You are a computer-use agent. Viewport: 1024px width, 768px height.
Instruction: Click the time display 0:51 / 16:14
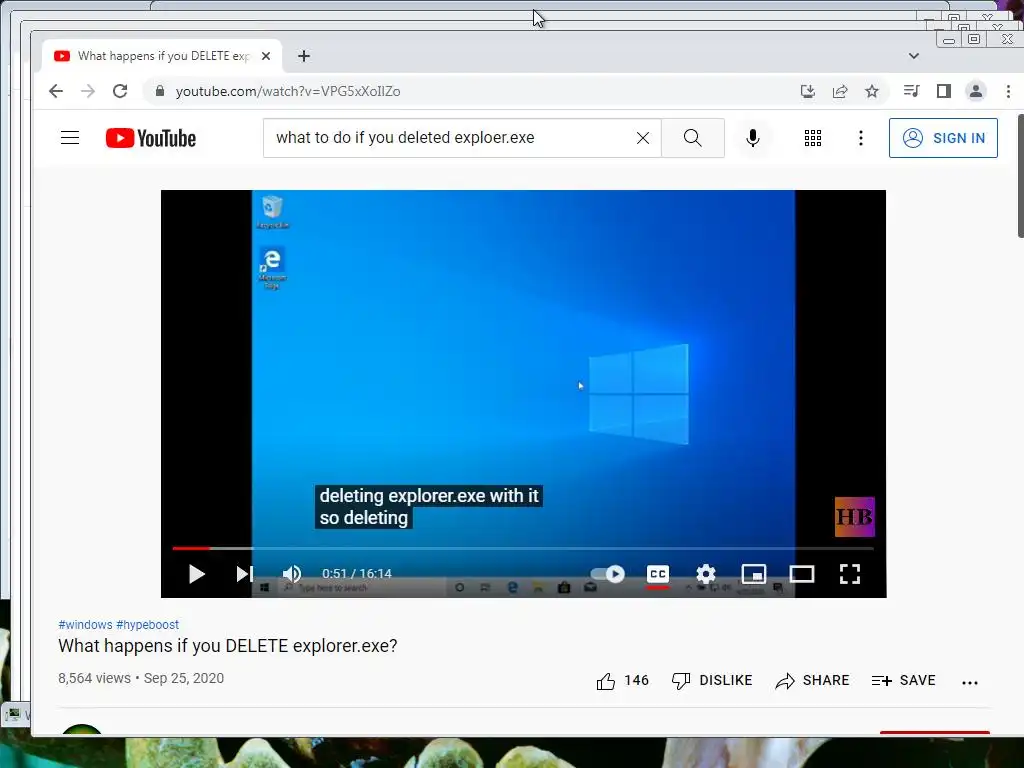click(357, 574)
